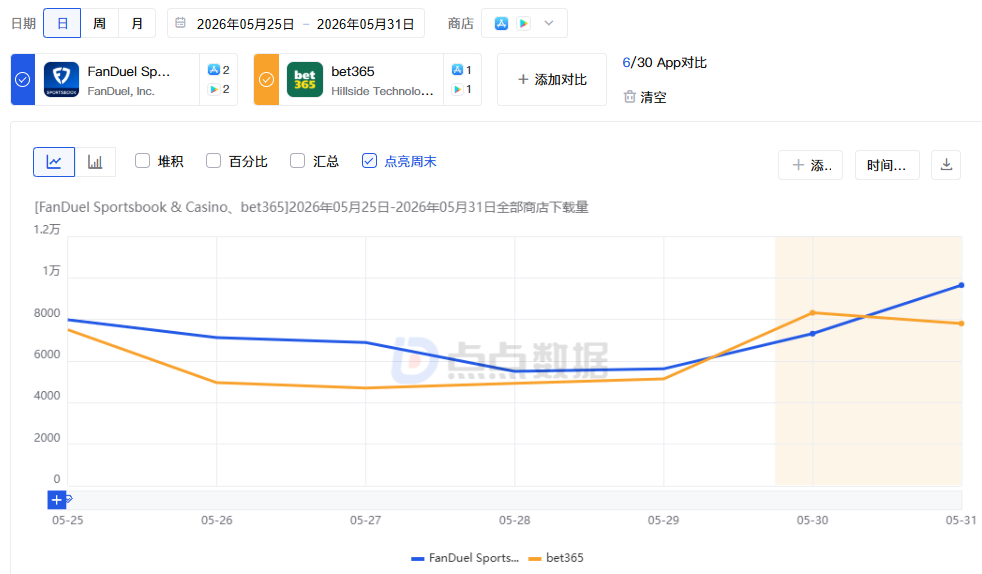Enable the 汇总 summary checkbox

(297, 161)
